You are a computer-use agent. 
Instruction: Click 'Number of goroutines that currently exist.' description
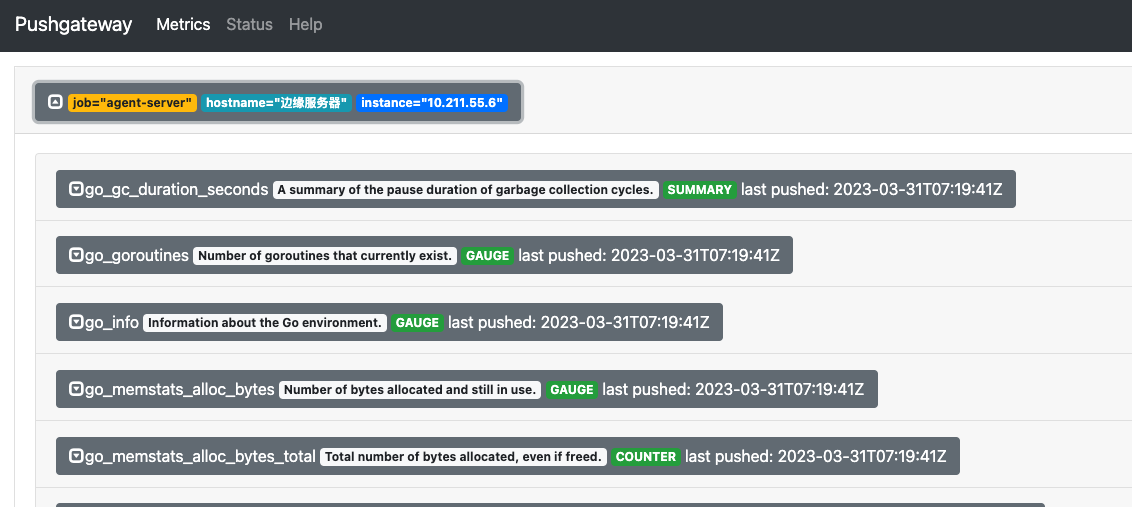(x=325, y=256)
